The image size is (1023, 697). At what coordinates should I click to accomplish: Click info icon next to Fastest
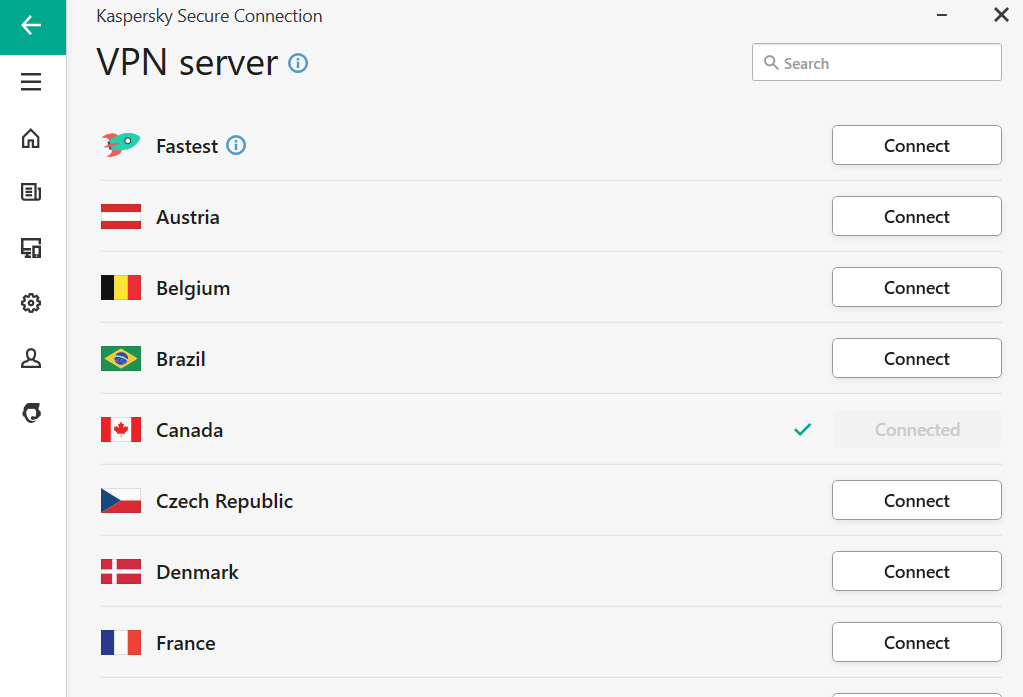[236, 146]
